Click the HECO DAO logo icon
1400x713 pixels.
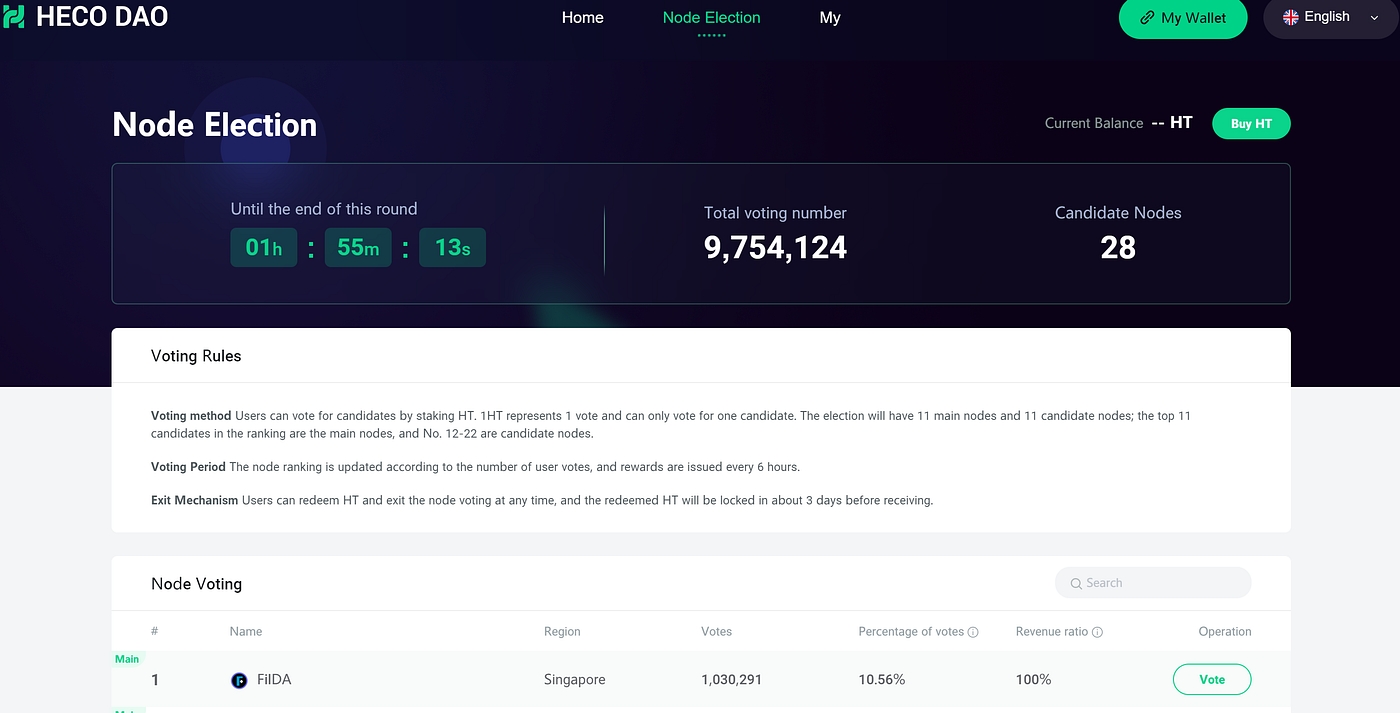pos(13,17)
